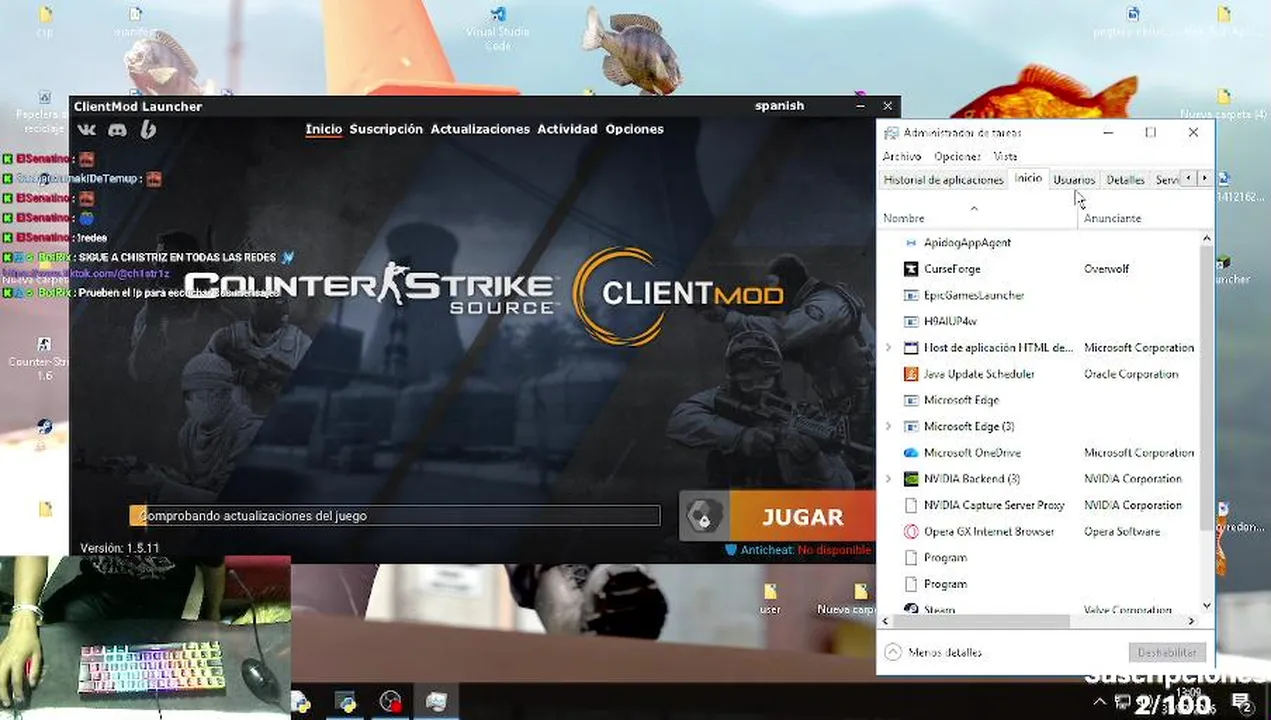Click the hexagon icon left of JUGAR
Image resolution: width=1271 pixels, height=720 pixels.
pyautogui.click(x=704, y=517)
